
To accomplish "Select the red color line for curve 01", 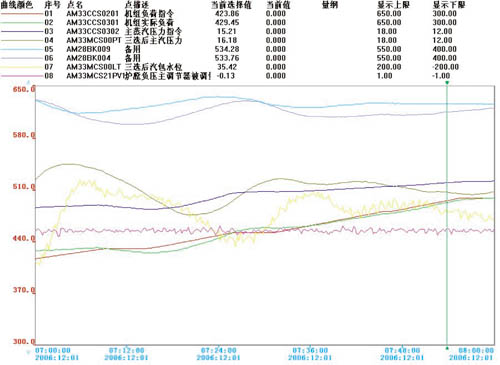I will click(22, 14).
